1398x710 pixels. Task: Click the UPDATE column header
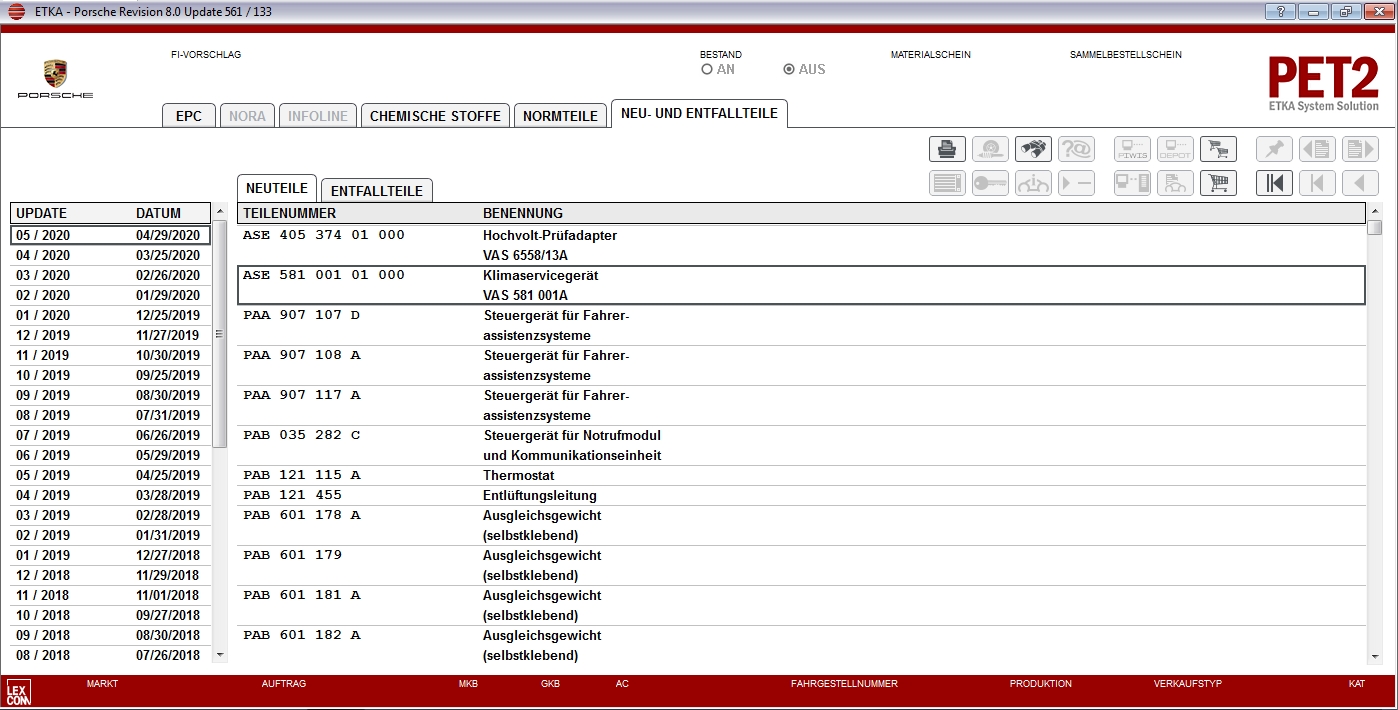(42, 213)
